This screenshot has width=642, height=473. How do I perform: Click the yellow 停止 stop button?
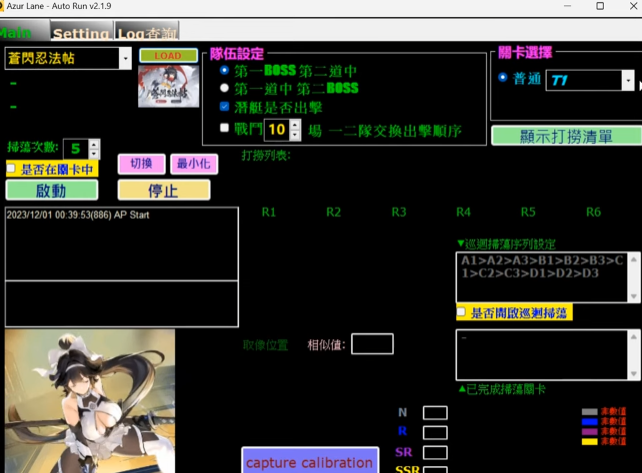click(164, 190)
